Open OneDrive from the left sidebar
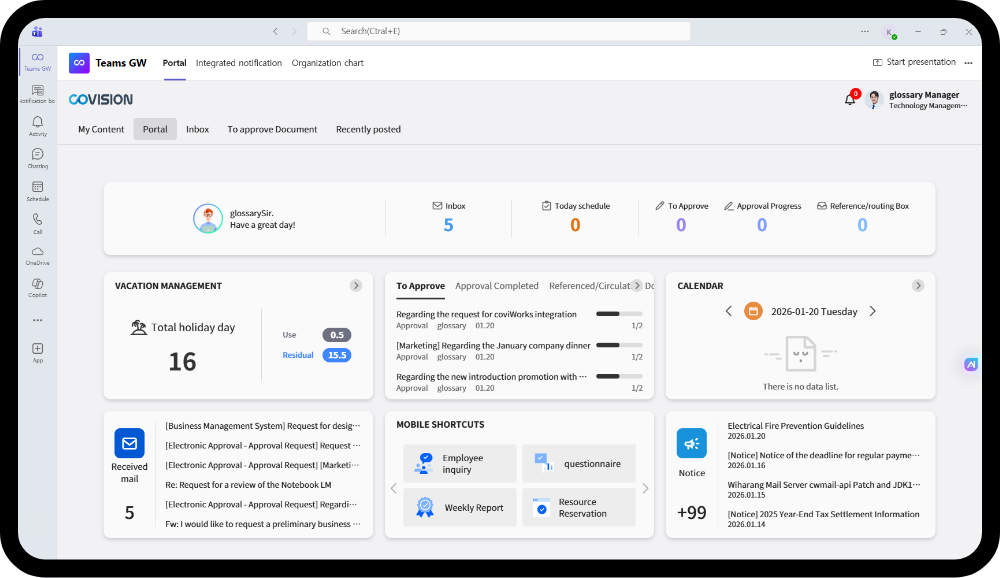1000x578 pixels. coord(37,254)
